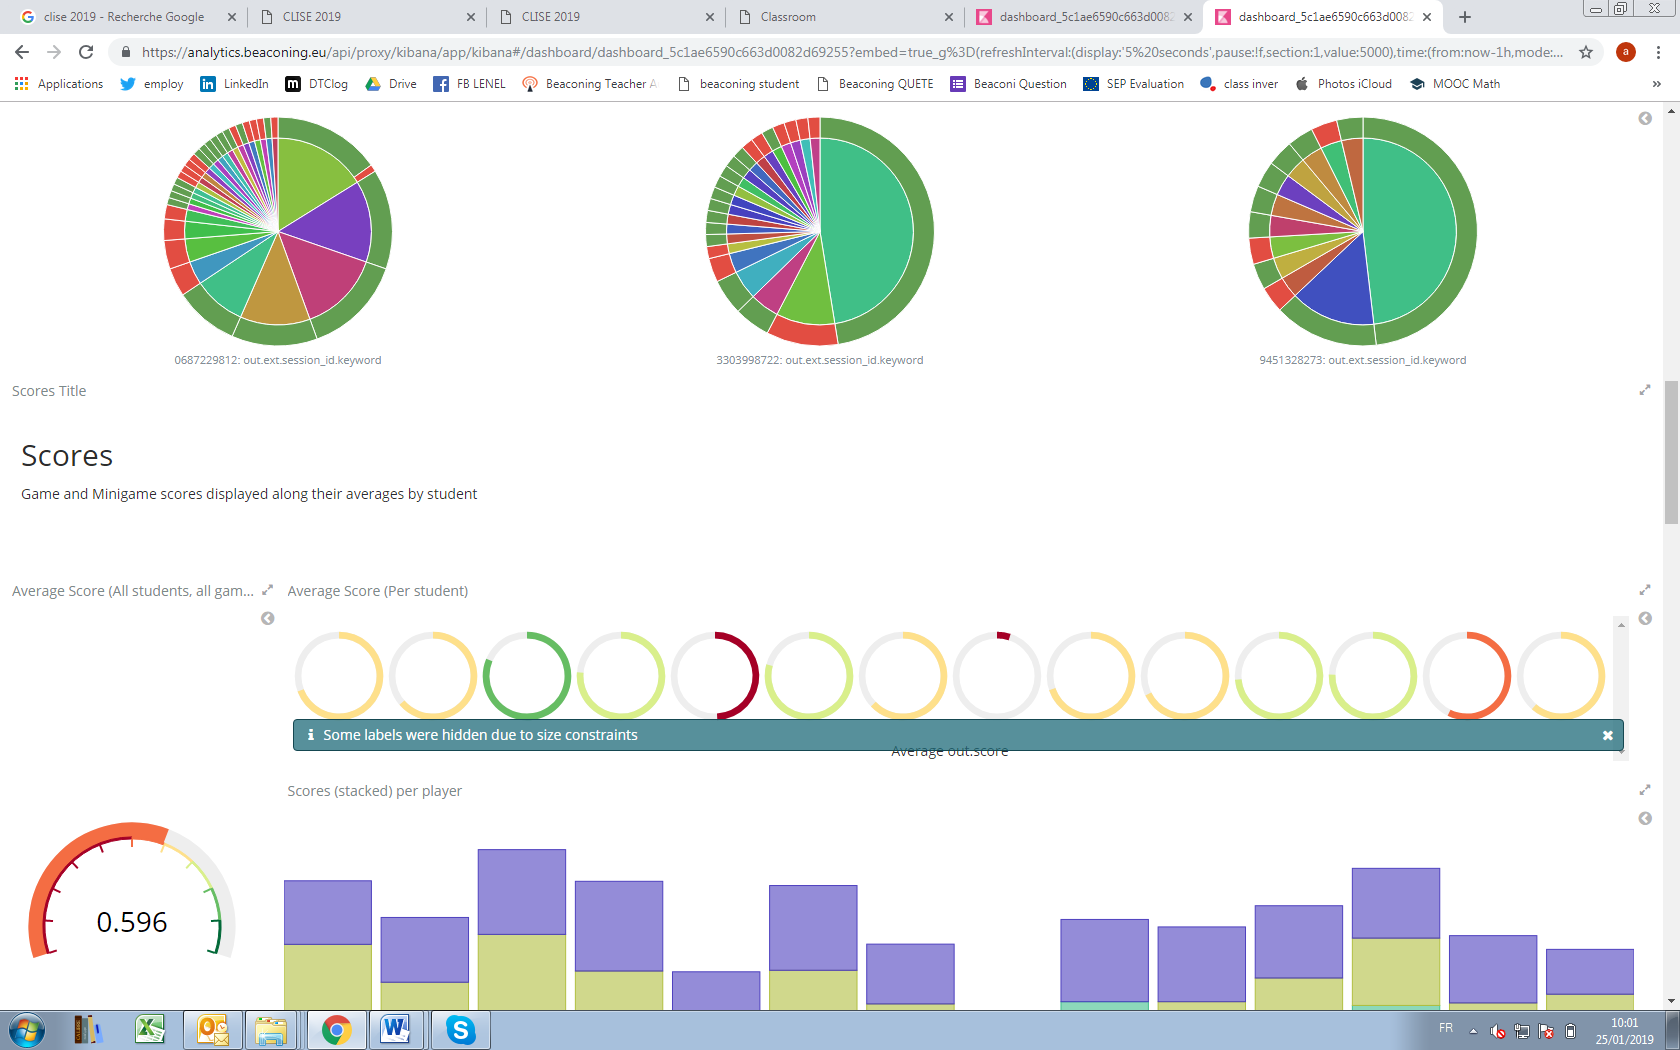Expand the Average Score (All students) panel

267,590
